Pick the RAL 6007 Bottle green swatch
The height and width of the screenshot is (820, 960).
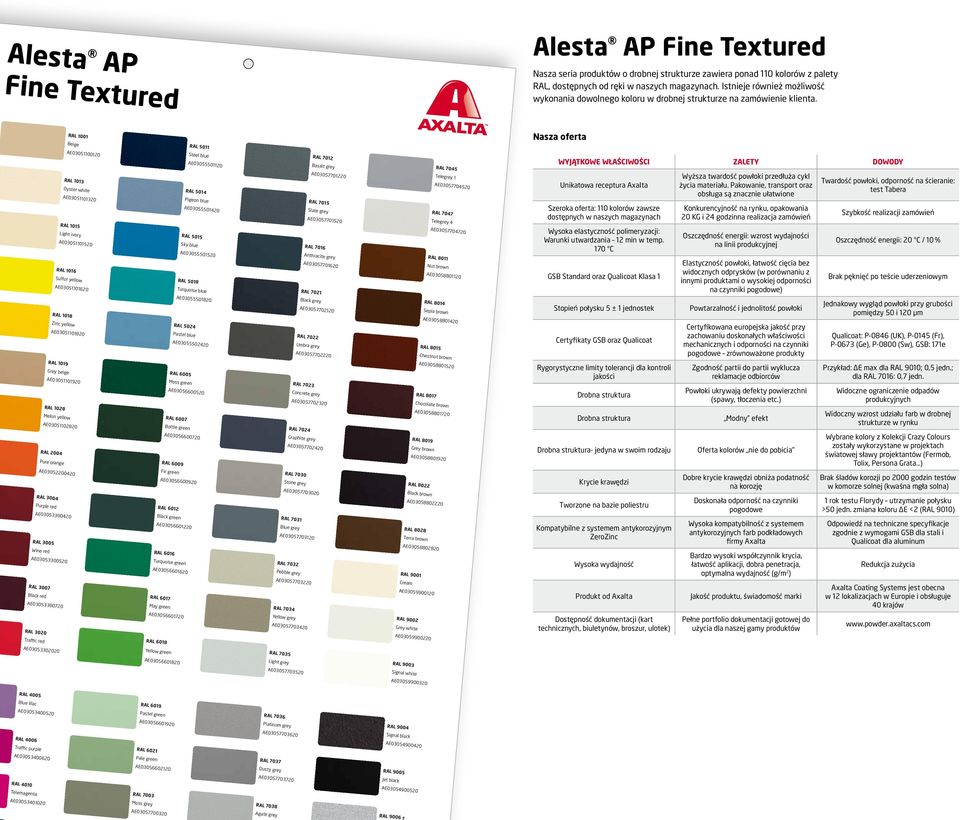(x=130, y=423)
